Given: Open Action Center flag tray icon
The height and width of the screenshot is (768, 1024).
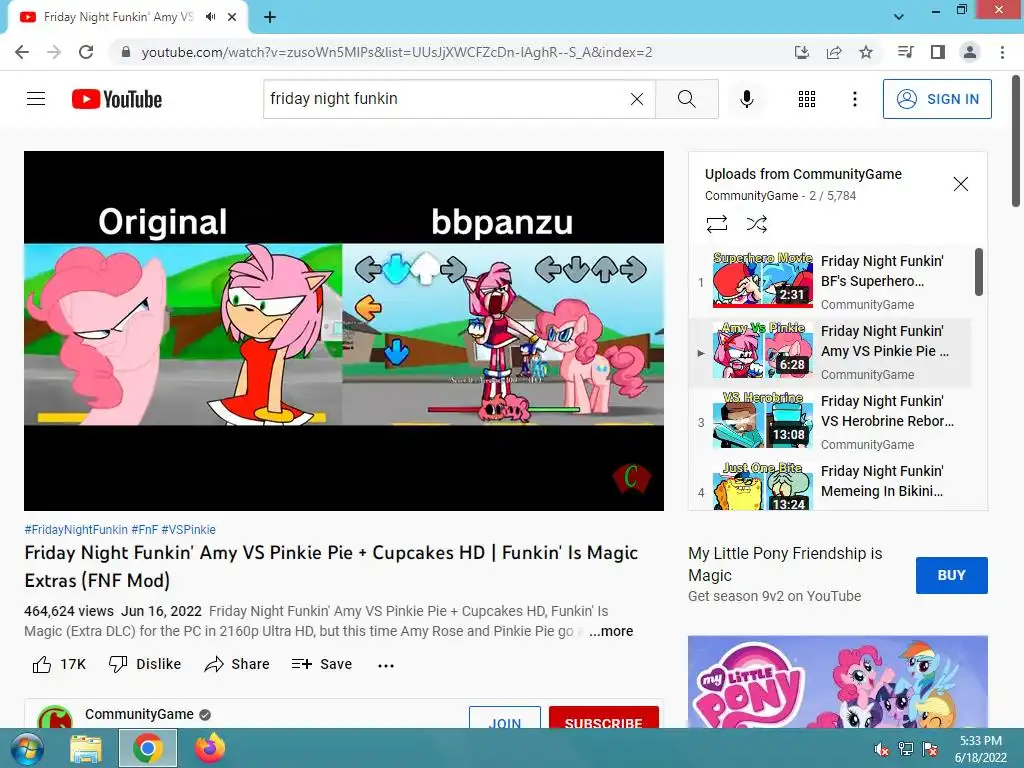Looking at the screenshot, I should pyautogui.click(x=930, y=749).
